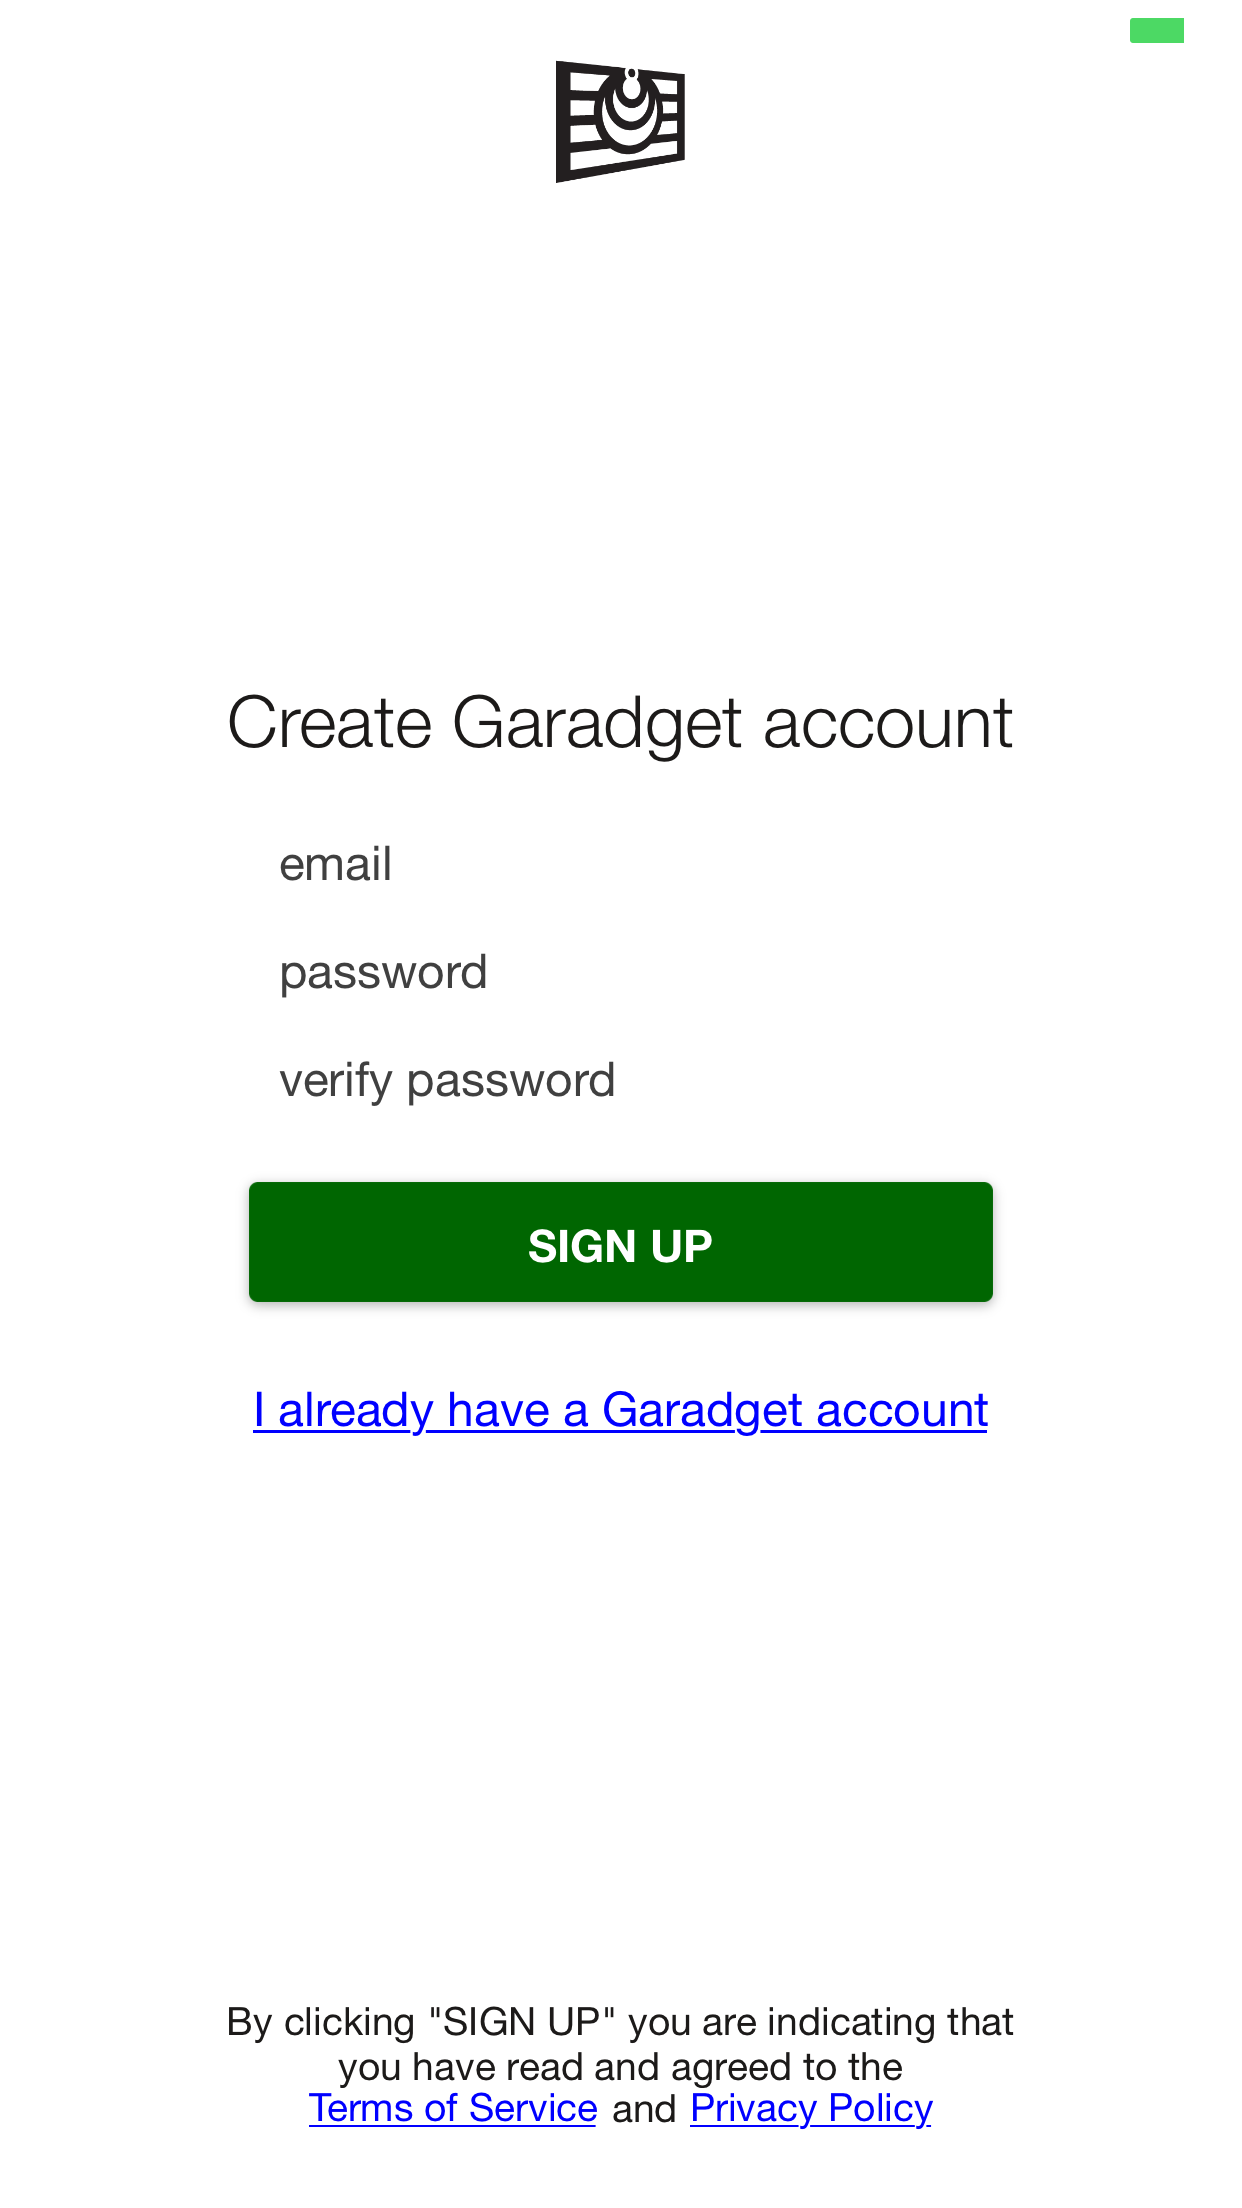Select the verify password field

pos(620,1080)
